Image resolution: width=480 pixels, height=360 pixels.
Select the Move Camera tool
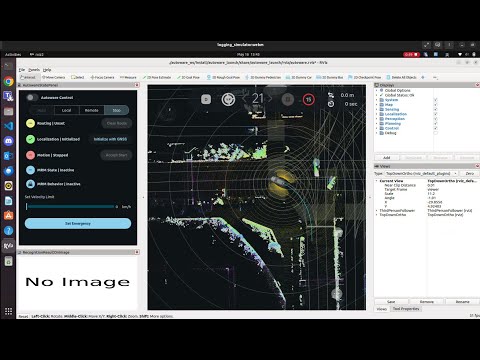point(54,77)
